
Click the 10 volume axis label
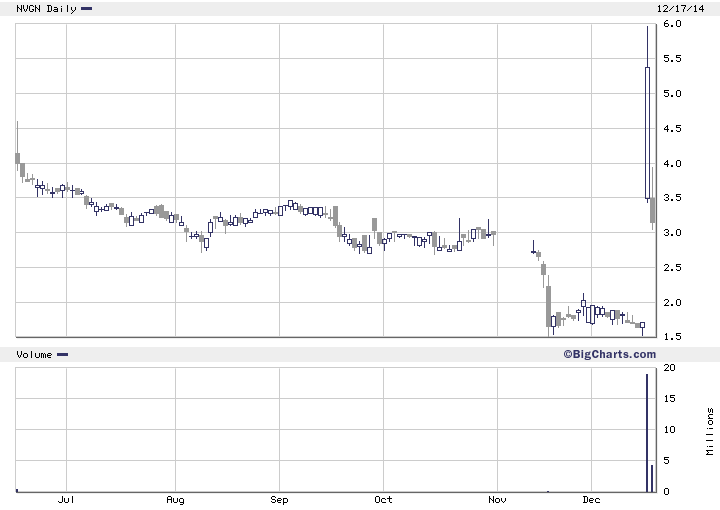pyautogui.click(x=669, y=430)
